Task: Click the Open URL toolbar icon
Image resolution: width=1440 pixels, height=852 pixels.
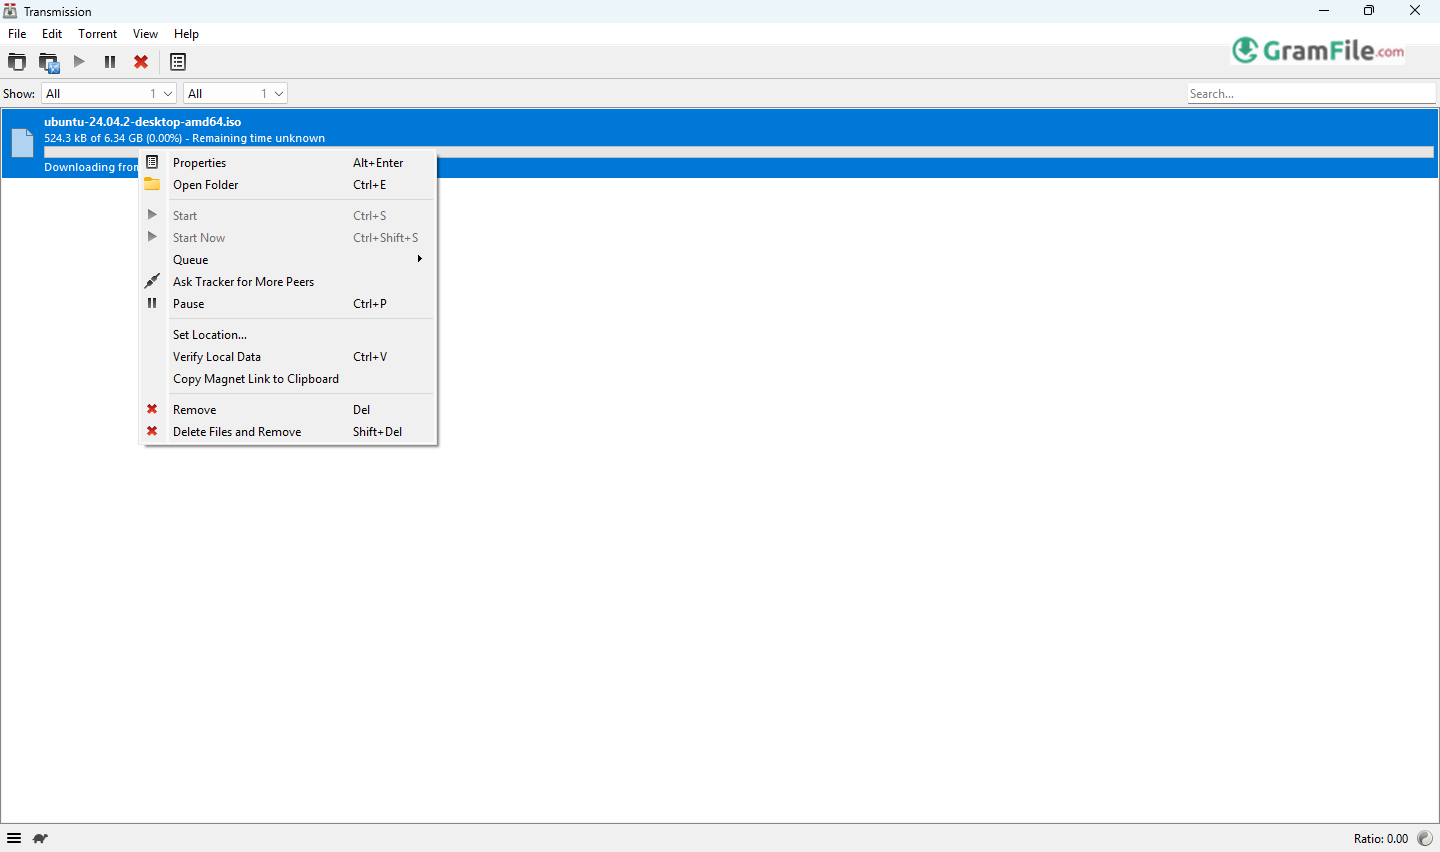Action: point(49,62)
